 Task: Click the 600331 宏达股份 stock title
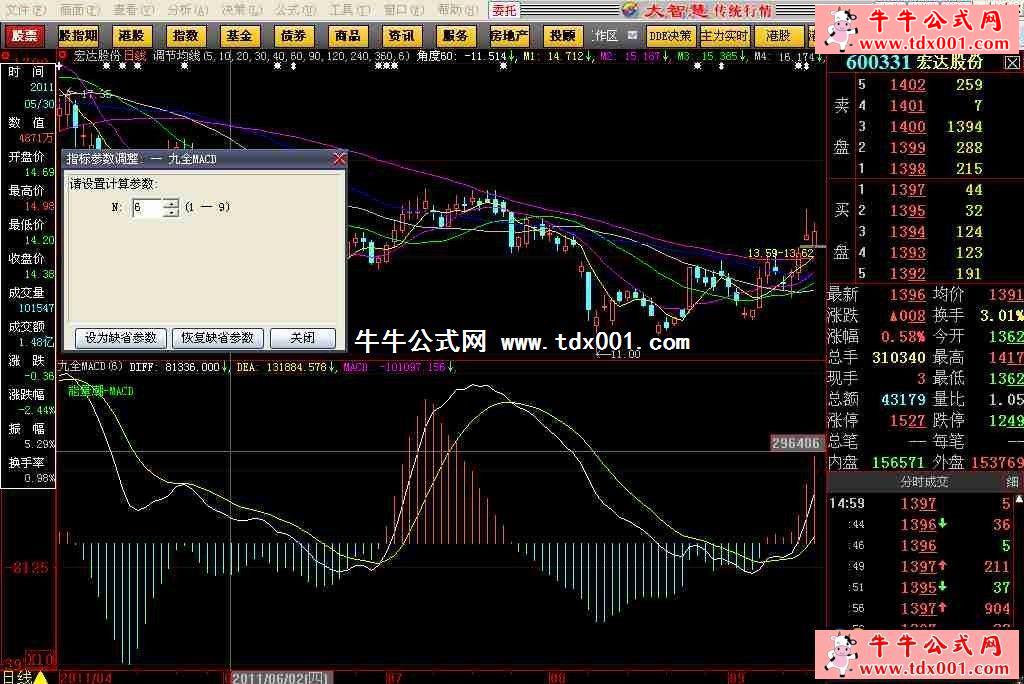point(914,63)
